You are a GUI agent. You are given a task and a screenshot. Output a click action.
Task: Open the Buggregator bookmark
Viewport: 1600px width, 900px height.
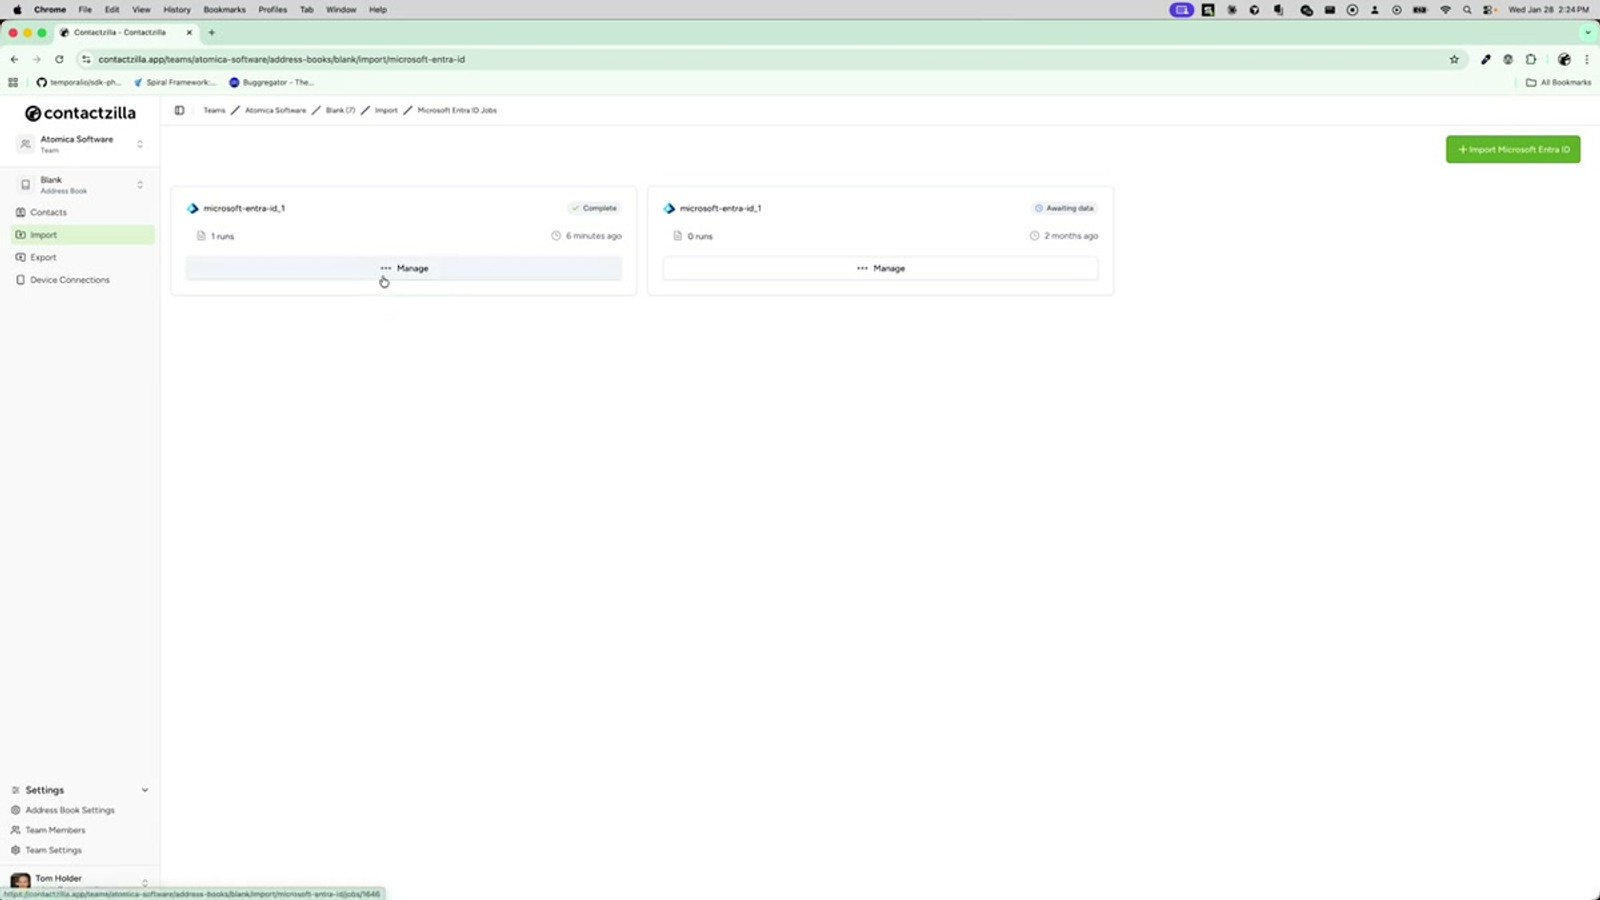(x=271, y=82)
